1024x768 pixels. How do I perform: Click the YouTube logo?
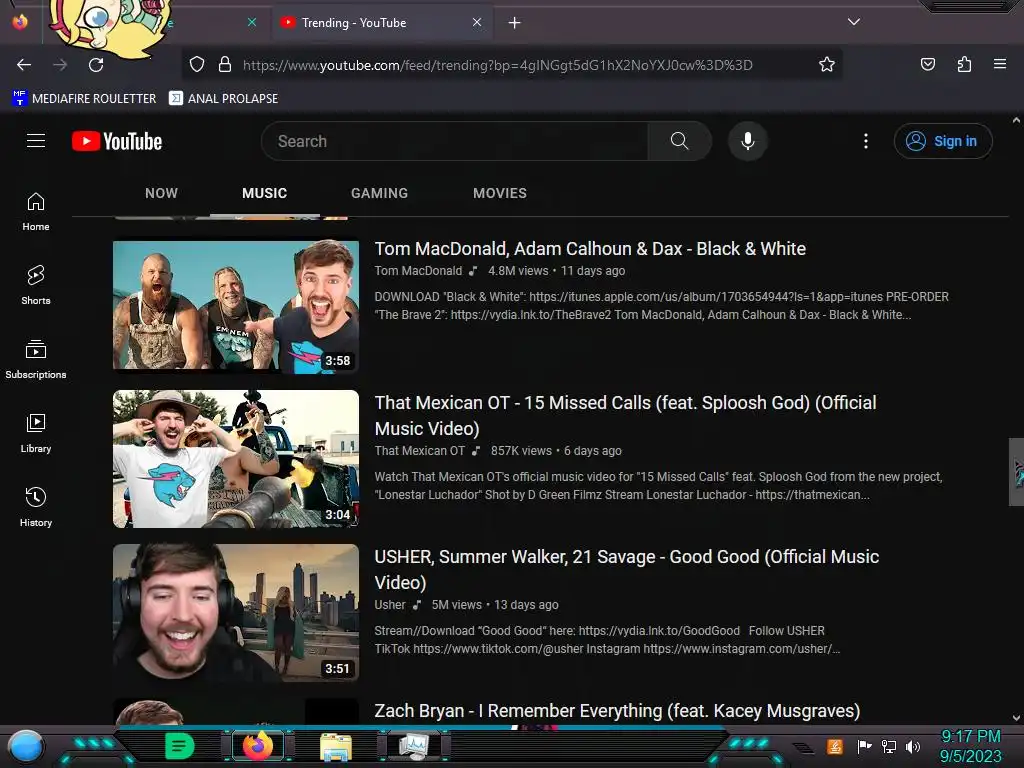pyautogui.click(x=117, y=141)
